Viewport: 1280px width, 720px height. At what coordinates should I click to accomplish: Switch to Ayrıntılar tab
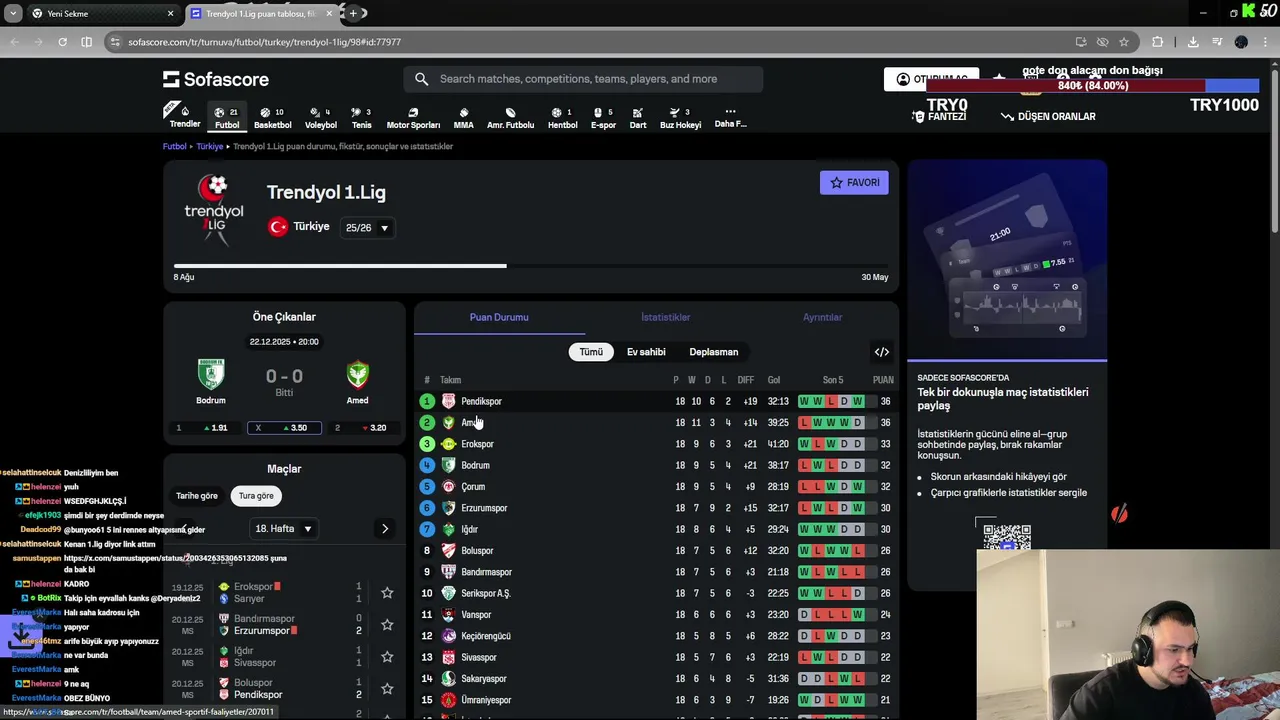pyautogui.click(x=823, y=317)
